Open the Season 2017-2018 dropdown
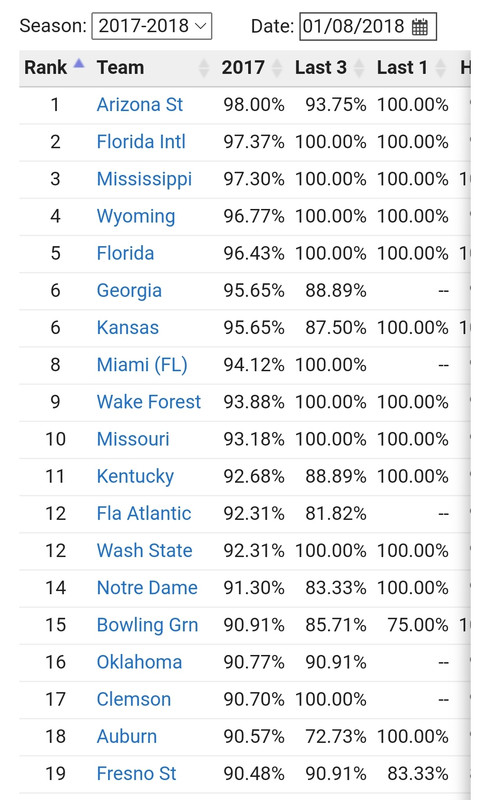 pyautogui.click(x=152, y=26)
